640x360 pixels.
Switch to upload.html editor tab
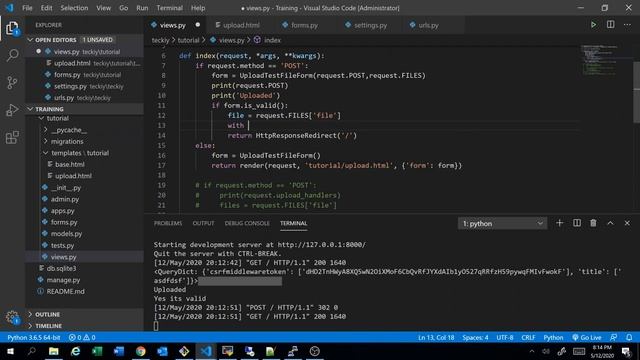(238, 25)
